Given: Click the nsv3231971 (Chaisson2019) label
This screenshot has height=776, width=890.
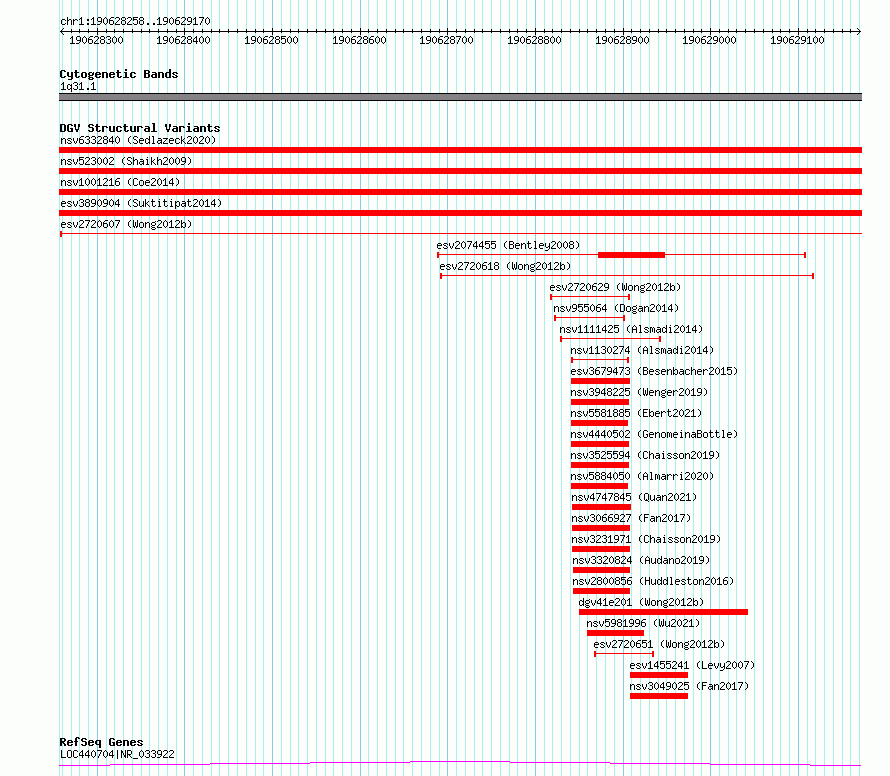Looking at the screenshot, I should pos(646,539).
